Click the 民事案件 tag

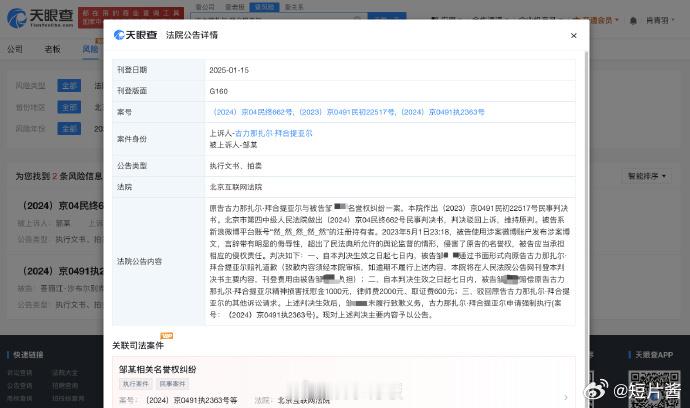point(172,384)
